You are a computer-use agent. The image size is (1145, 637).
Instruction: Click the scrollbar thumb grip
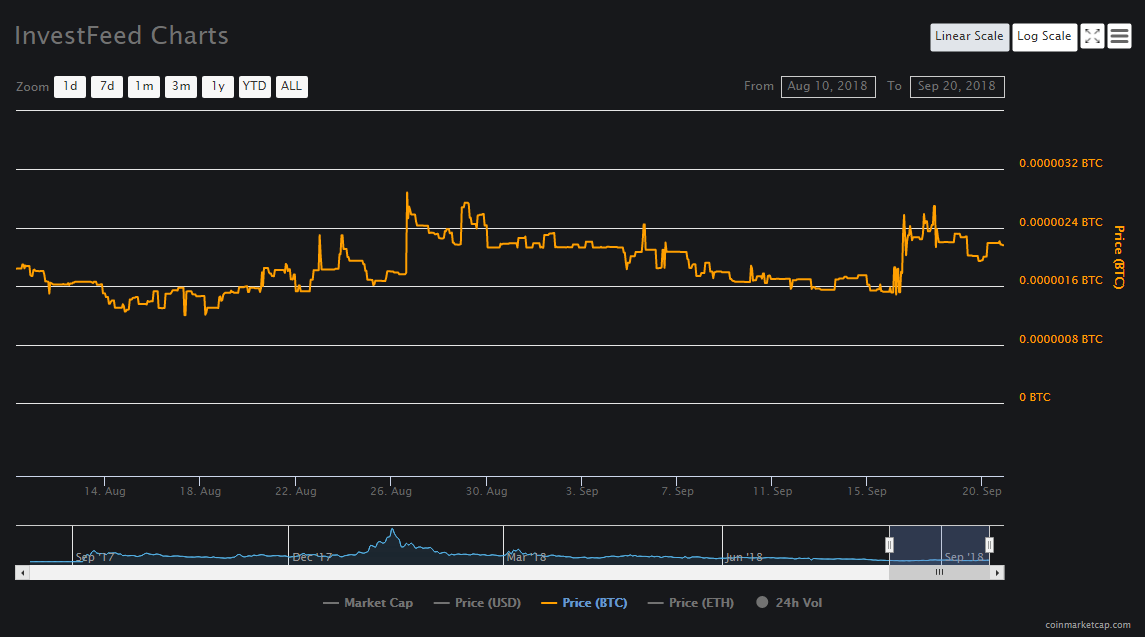(939, 573)
